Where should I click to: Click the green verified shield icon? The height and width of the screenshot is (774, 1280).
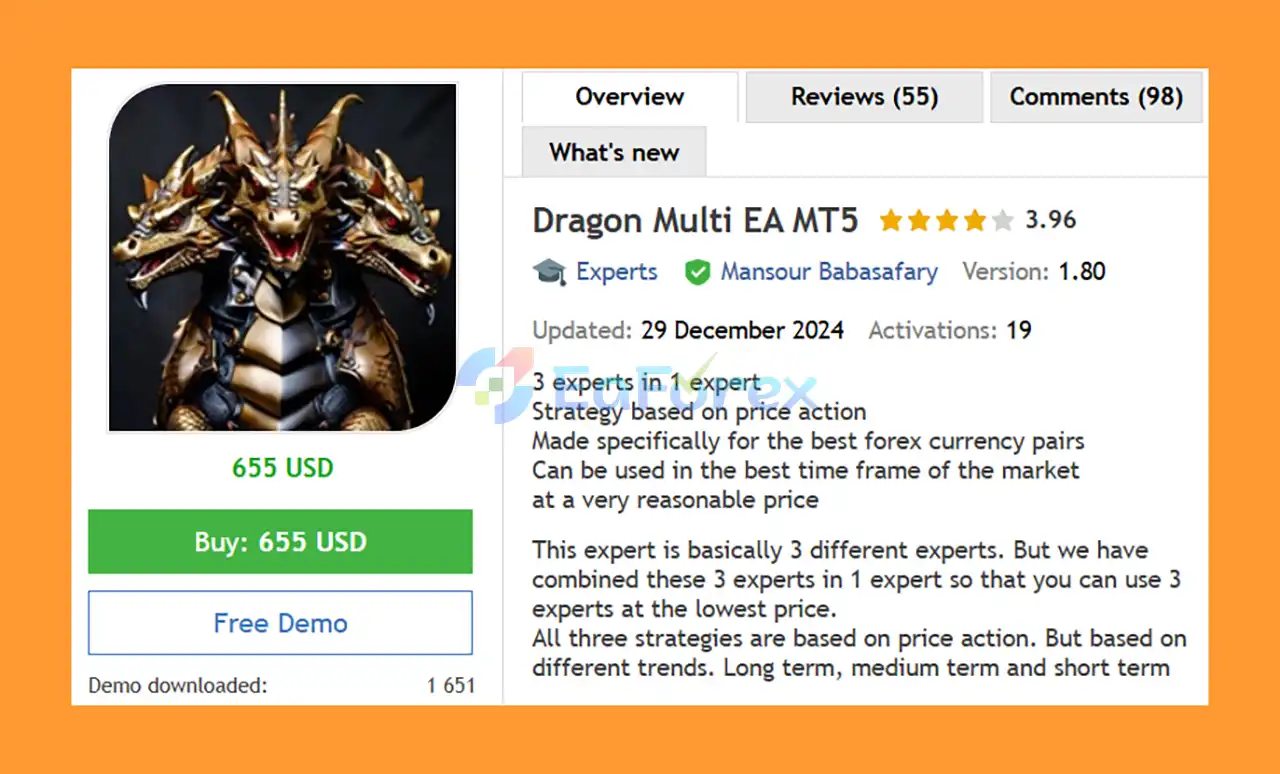[697, 272]
